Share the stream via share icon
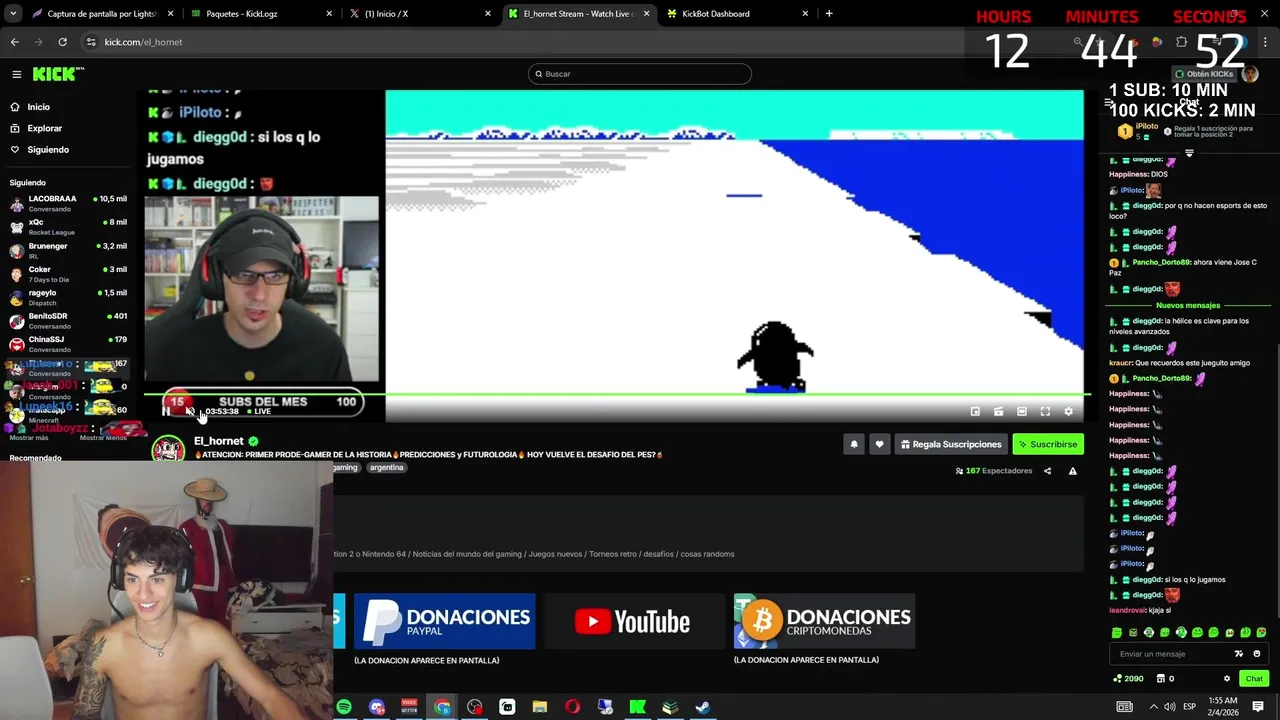1280x720 pixels. point(1047,471)
